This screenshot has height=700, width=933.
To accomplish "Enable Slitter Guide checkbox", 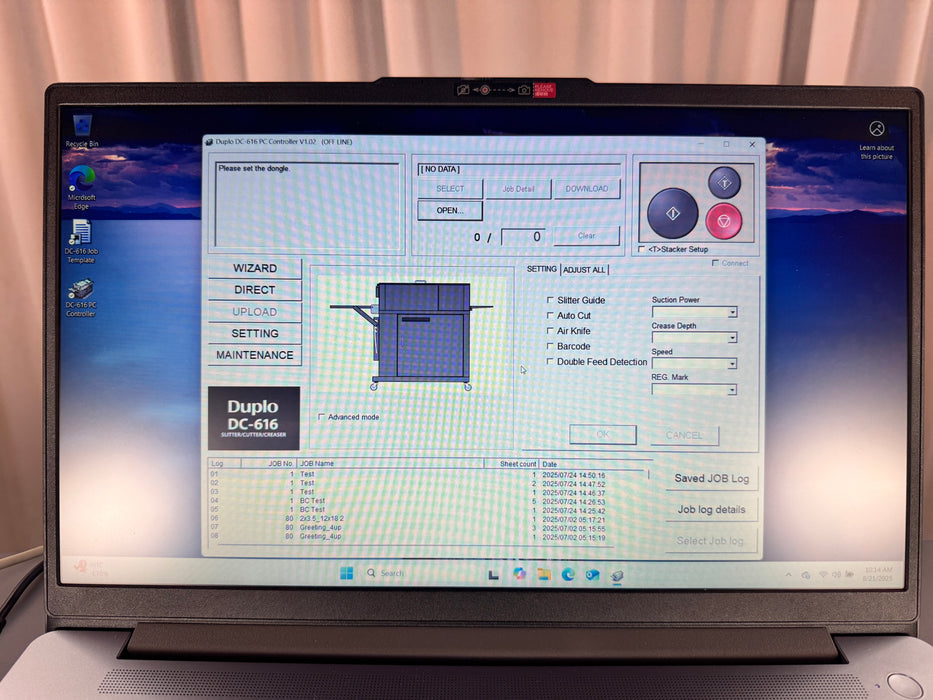I will click(550, 300).
